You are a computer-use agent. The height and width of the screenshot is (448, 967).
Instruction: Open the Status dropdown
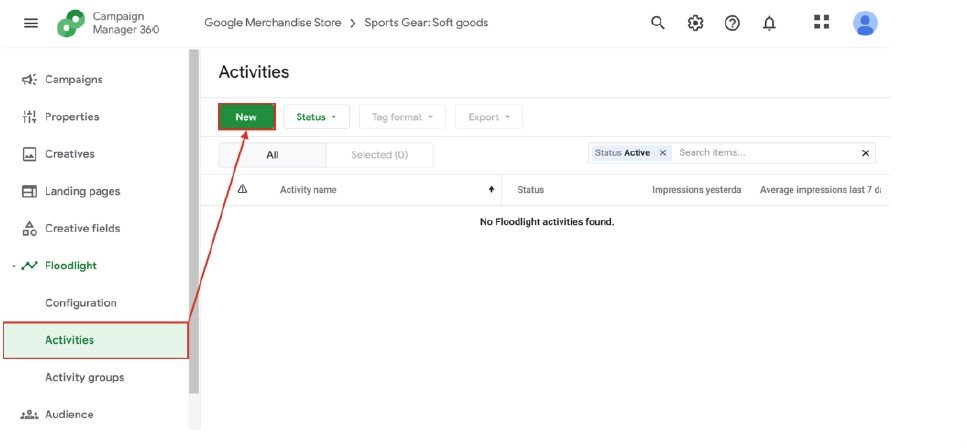point(316,117)
